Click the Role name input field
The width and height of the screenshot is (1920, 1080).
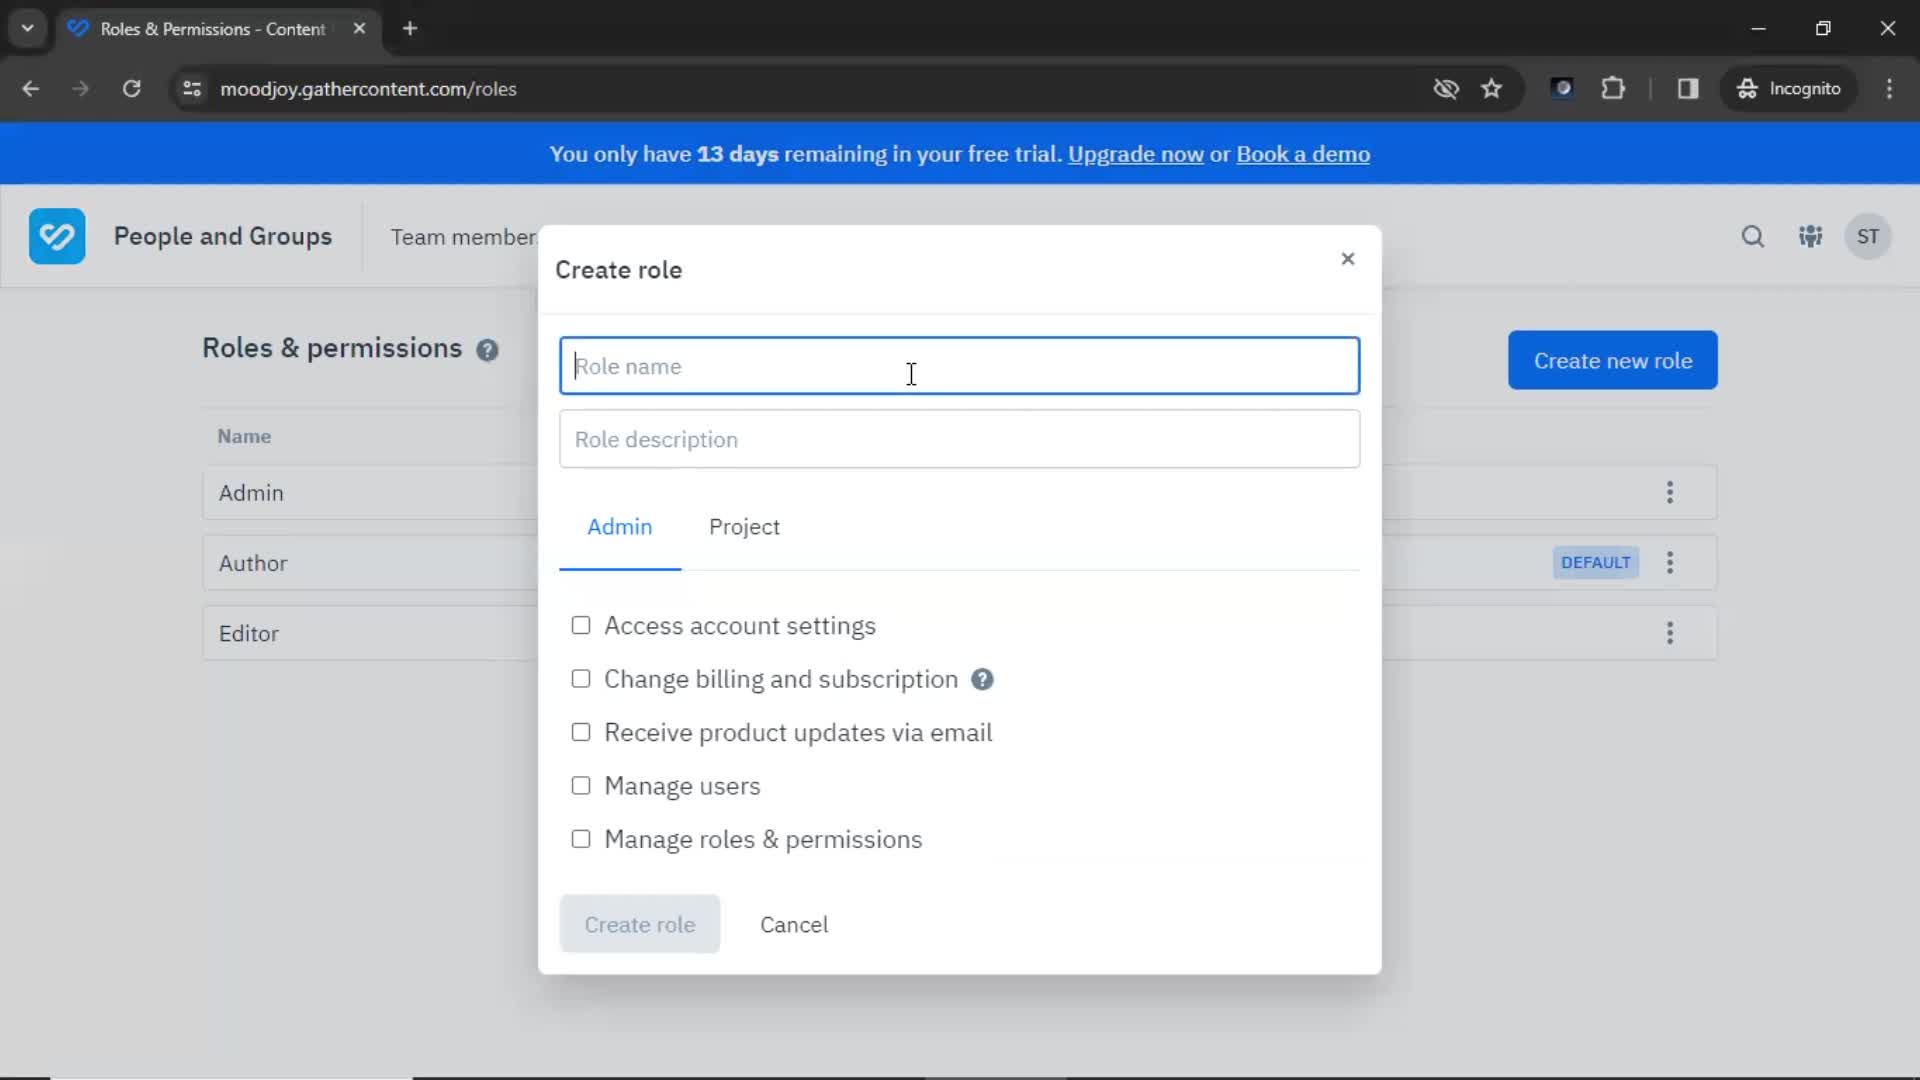pos(960,365)
